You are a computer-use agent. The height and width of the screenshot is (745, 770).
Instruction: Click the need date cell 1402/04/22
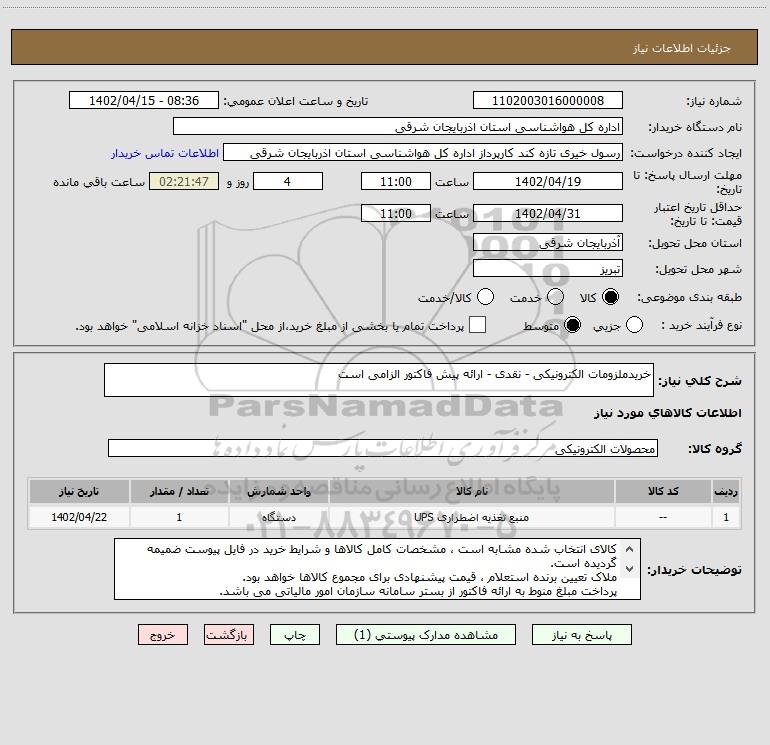(79, 517)
